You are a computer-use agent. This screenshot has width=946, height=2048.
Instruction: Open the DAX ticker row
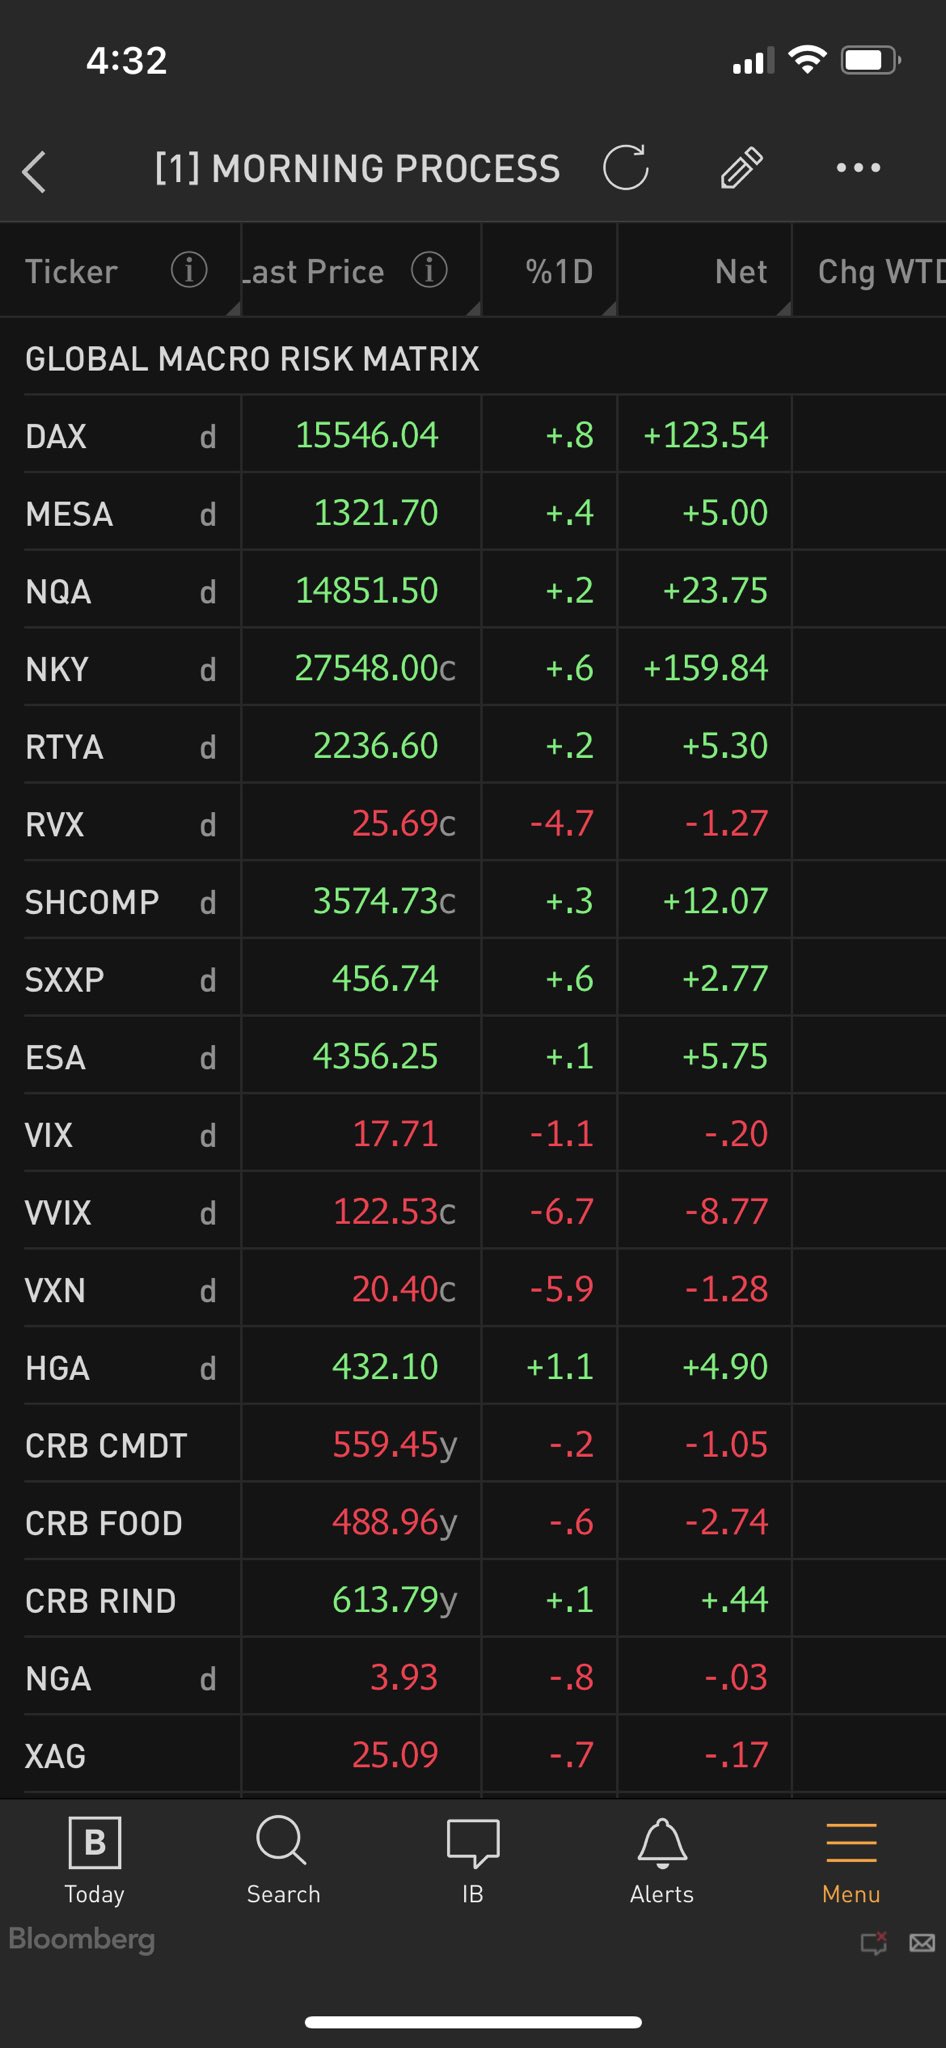56,436
